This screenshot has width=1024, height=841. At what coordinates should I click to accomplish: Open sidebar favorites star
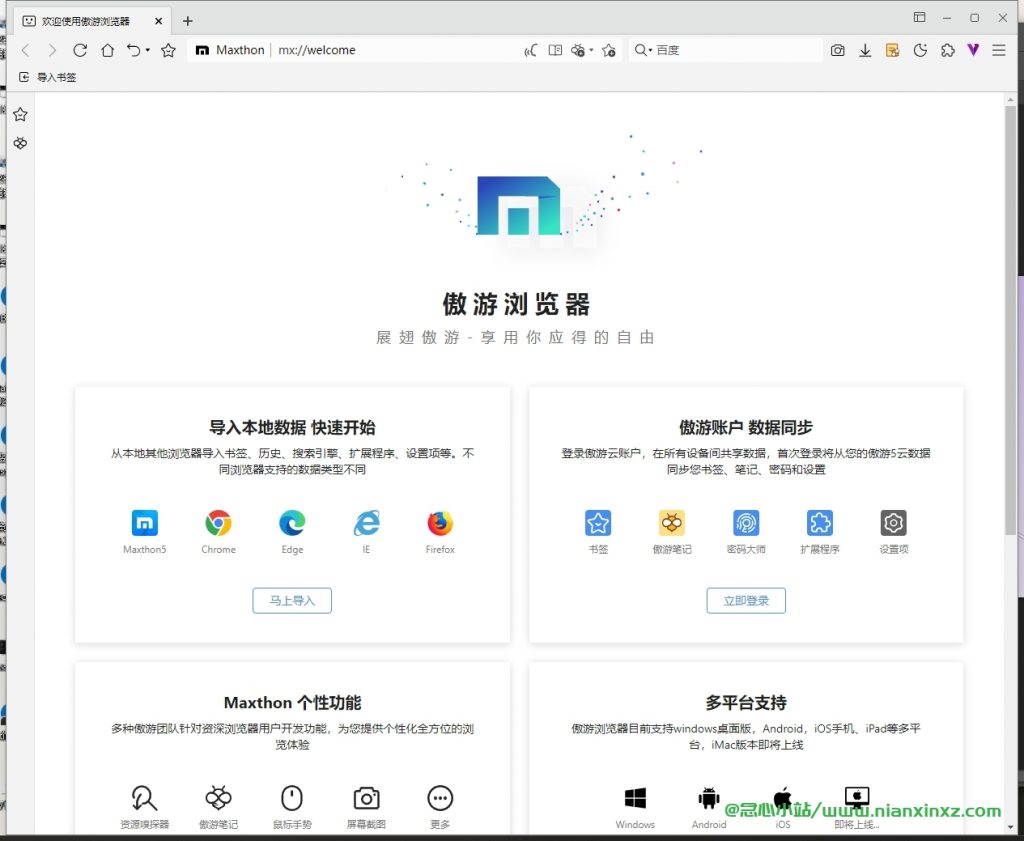point(20,114)
